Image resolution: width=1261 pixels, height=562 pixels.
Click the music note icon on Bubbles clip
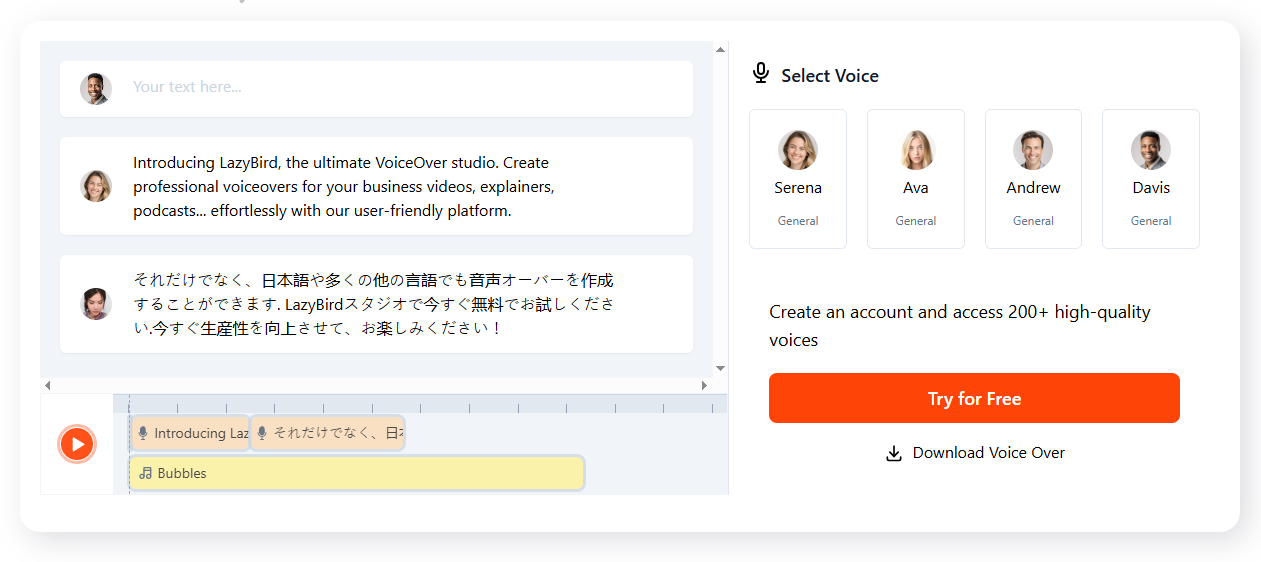[146, 473]
